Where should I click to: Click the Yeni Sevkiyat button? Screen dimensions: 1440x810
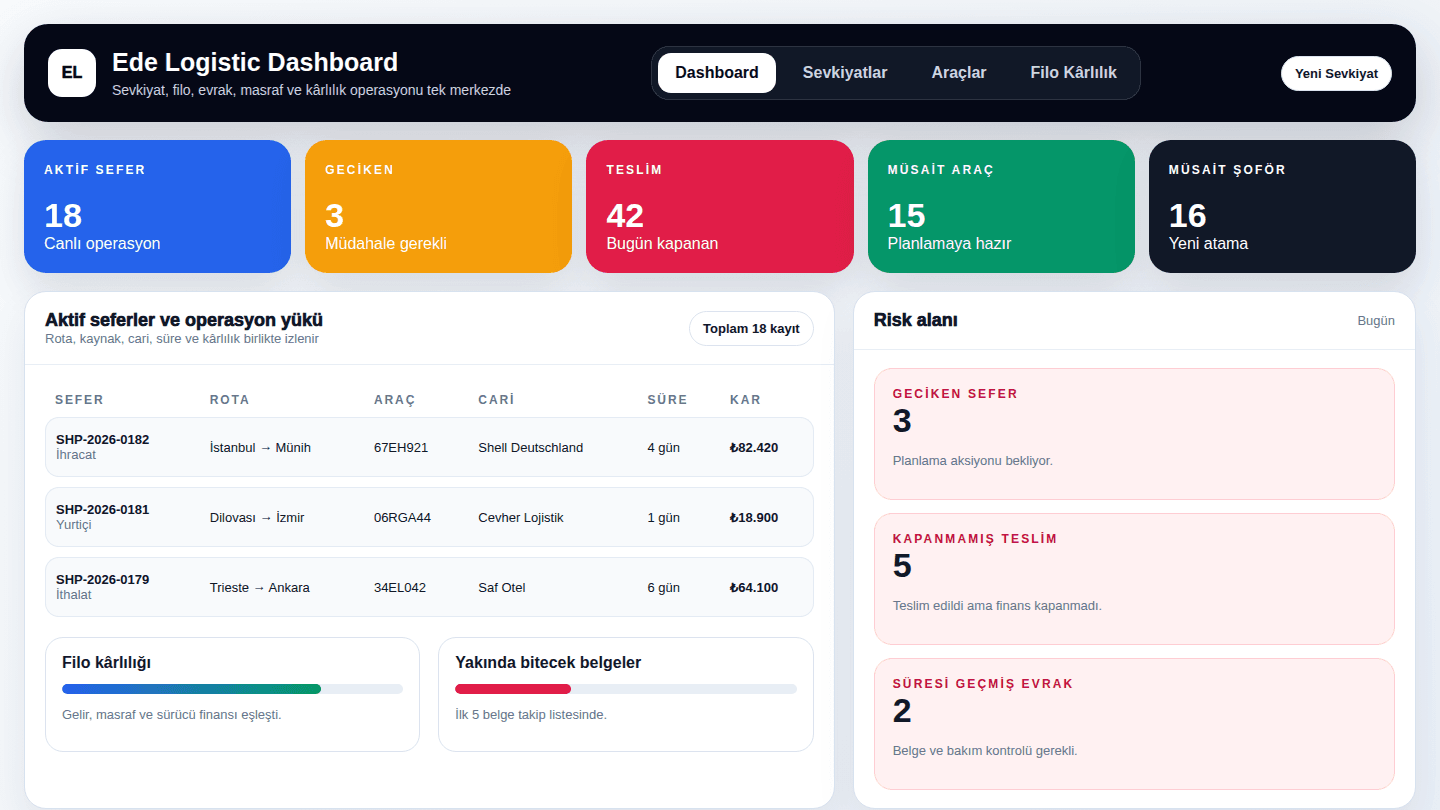pos(1336,73)
